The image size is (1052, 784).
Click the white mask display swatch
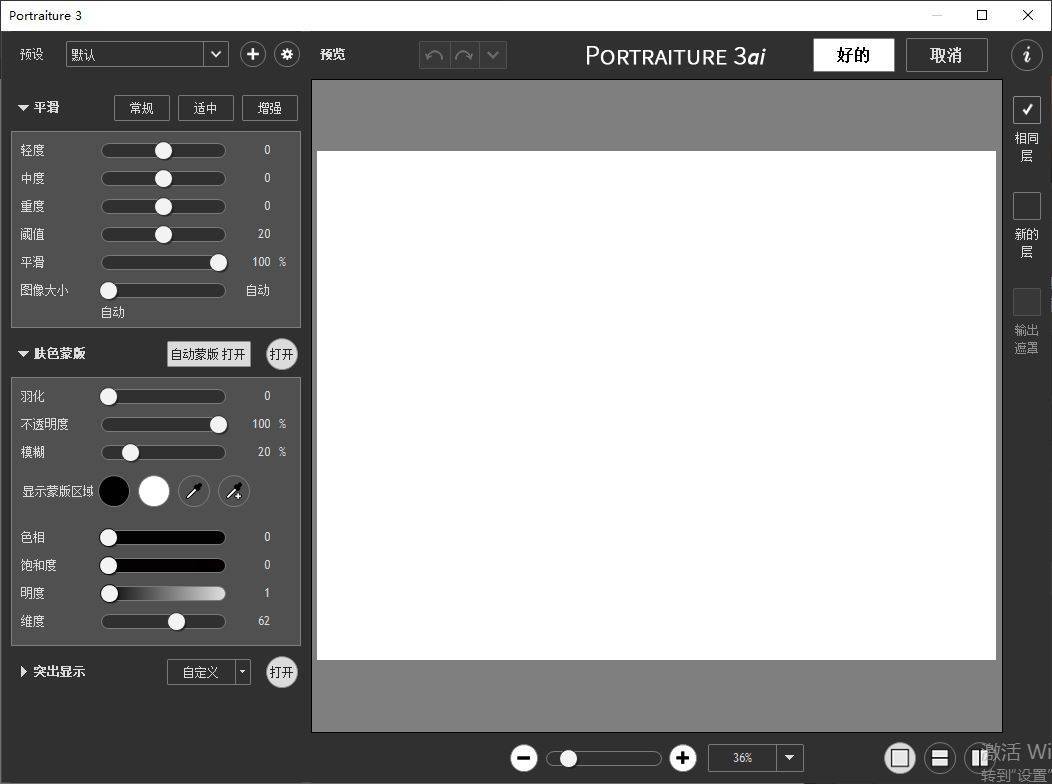coord(154,491)
